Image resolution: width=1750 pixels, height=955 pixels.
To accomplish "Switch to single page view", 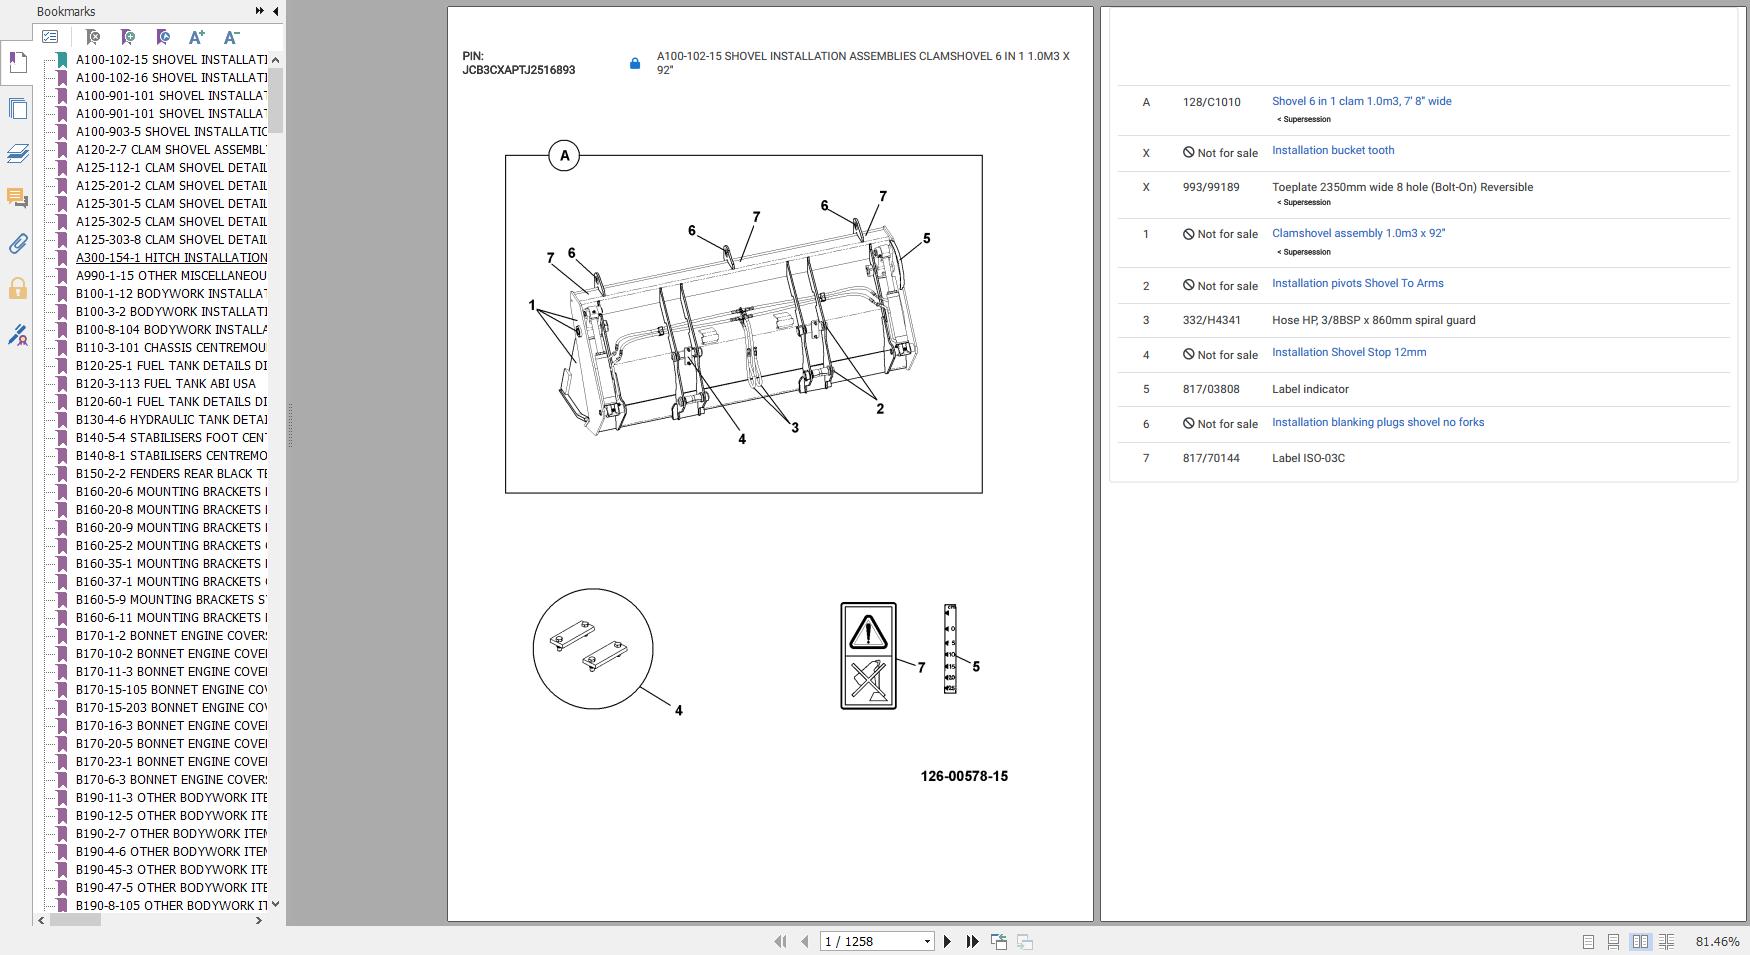I will click(1588, 941).
